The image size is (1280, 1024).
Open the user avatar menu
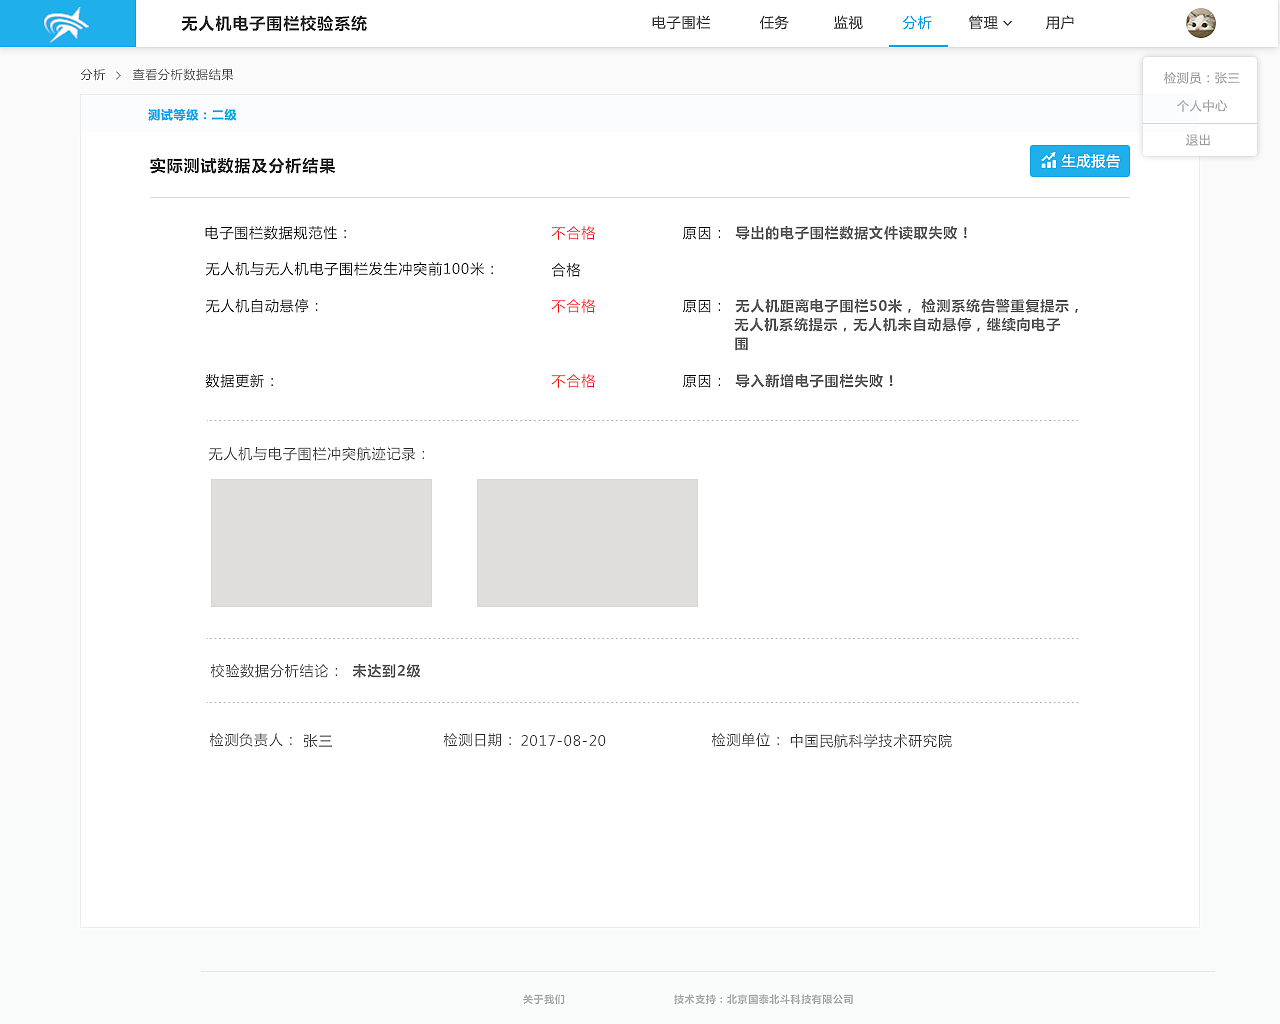pos(1199,22)
